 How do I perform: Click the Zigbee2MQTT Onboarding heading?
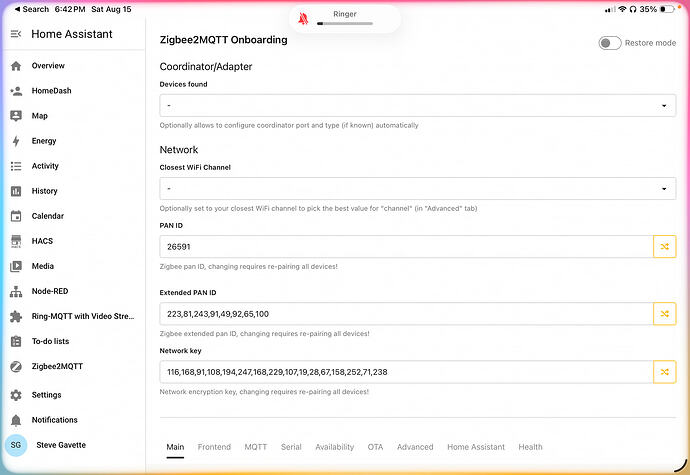tap(224, 40)
